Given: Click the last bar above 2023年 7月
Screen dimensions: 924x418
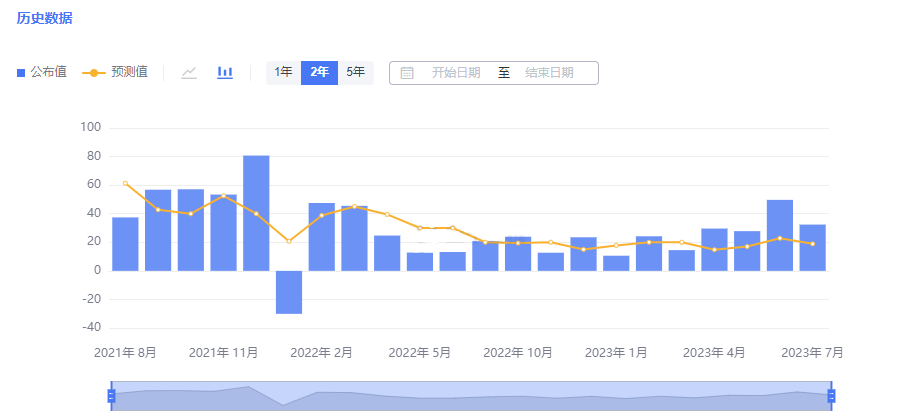Looking at the screenshot, I should point(812,247).
